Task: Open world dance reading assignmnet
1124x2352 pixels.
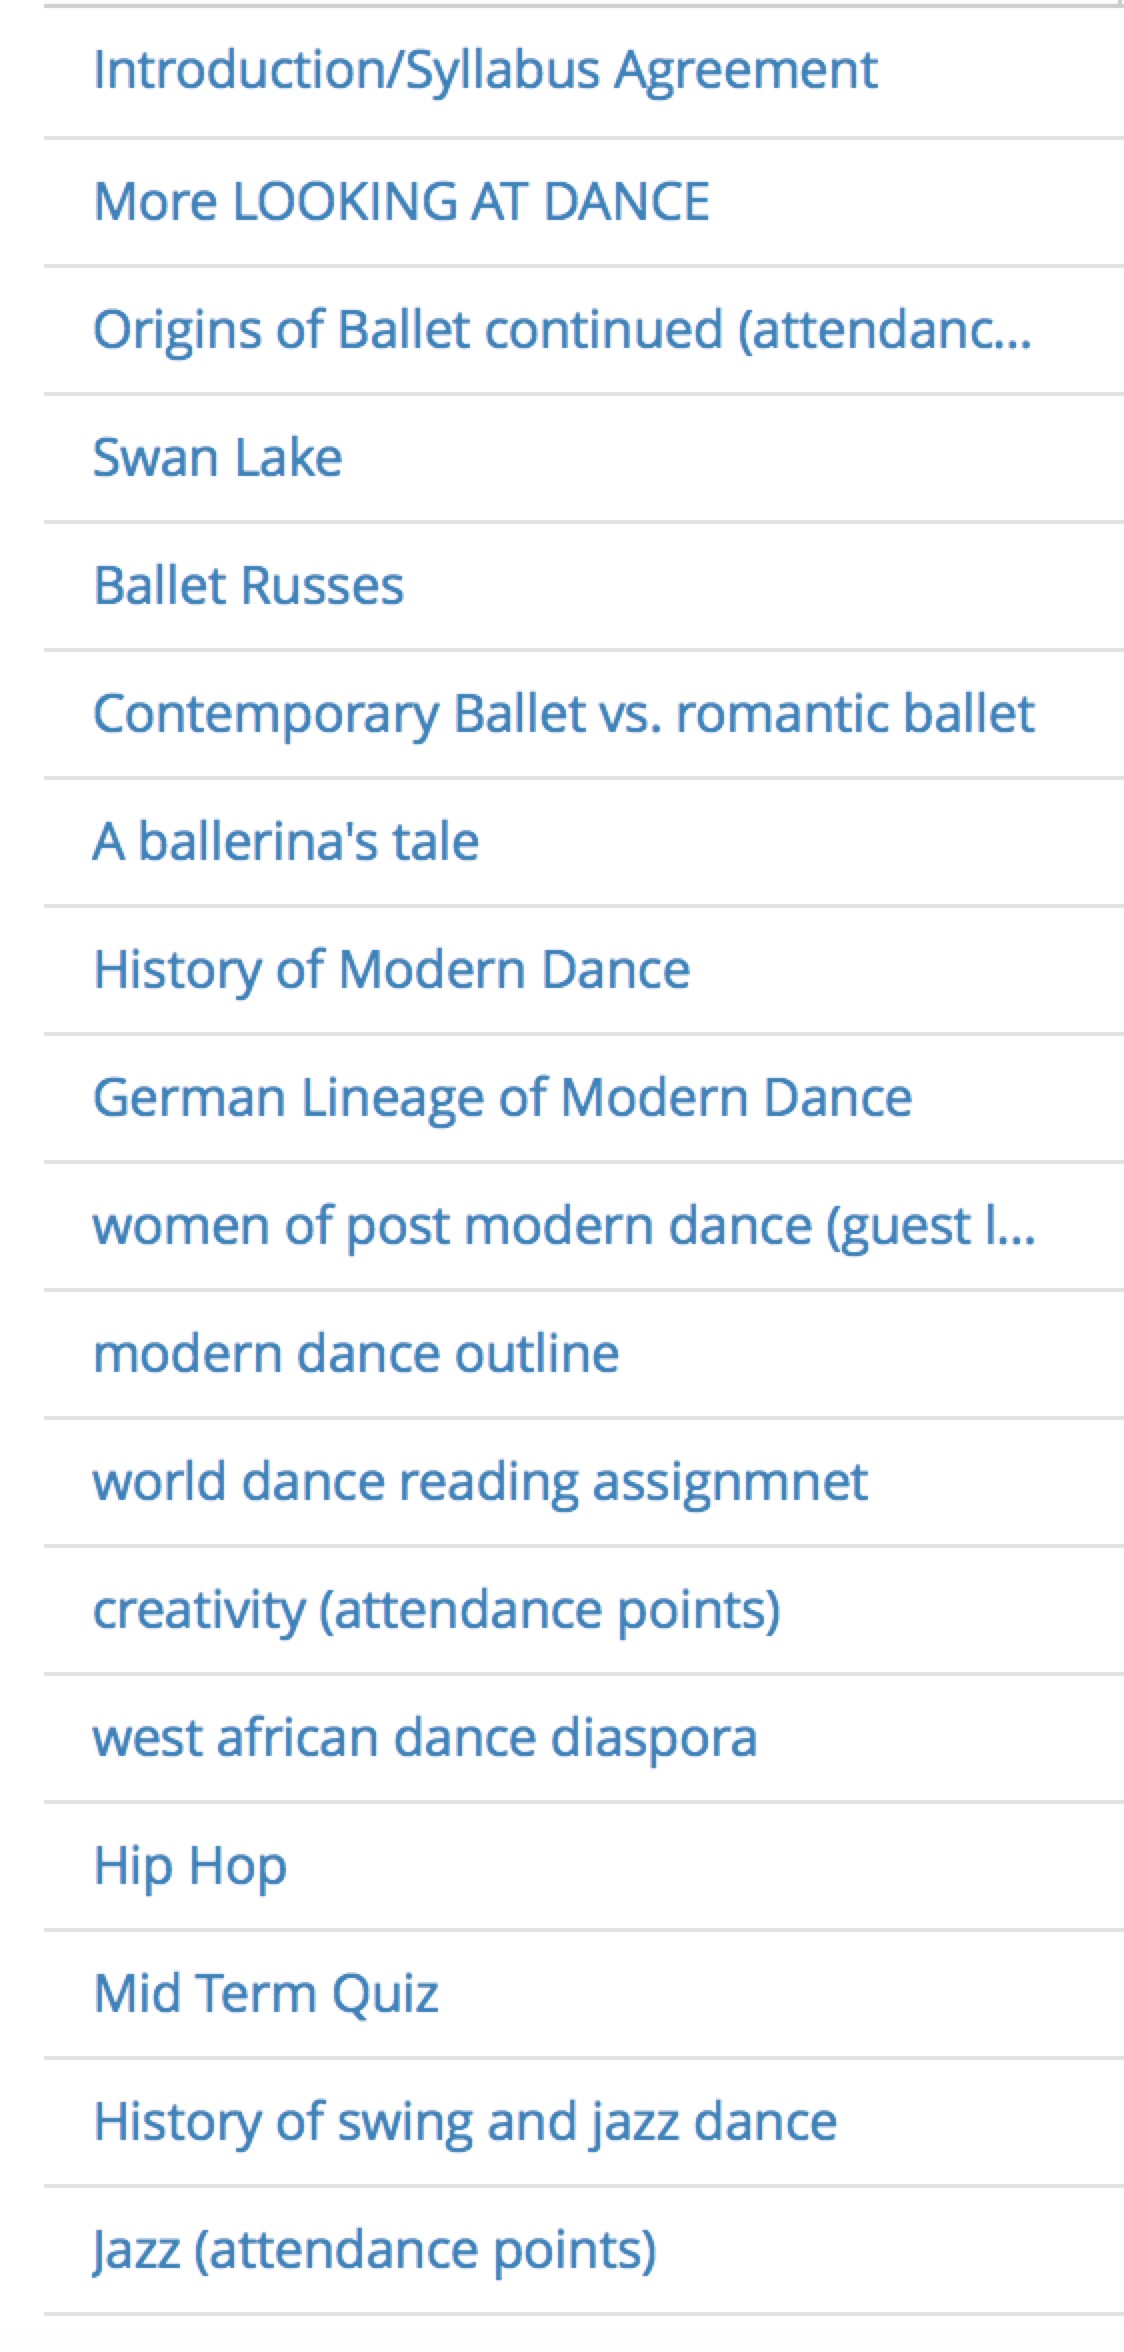Action: click(x=480, y=1481)
